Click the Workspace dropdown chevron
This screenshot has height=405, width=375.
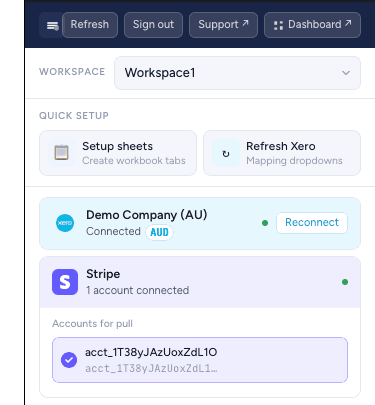[x=346, y=73]
